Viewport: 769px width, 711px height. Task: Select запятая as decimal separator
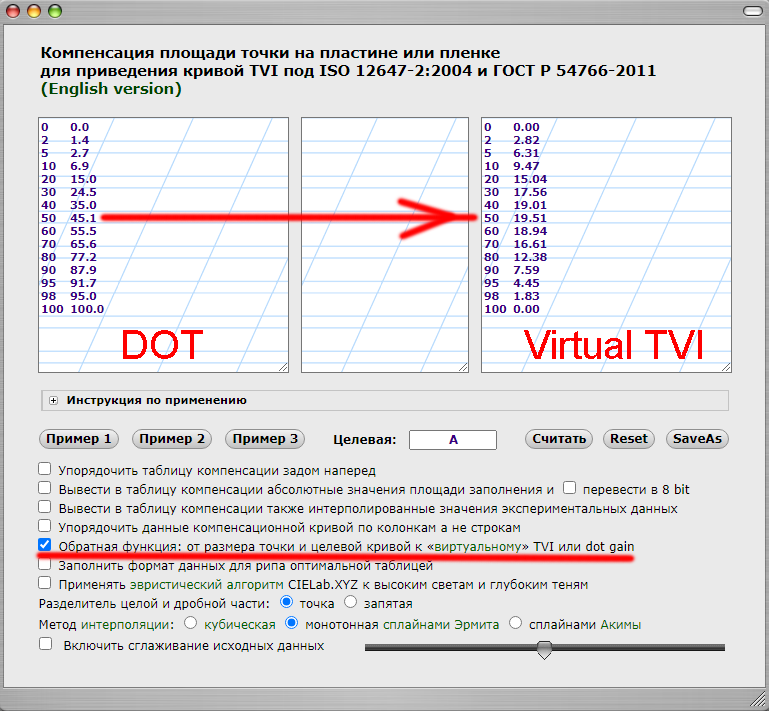(350, 602)
